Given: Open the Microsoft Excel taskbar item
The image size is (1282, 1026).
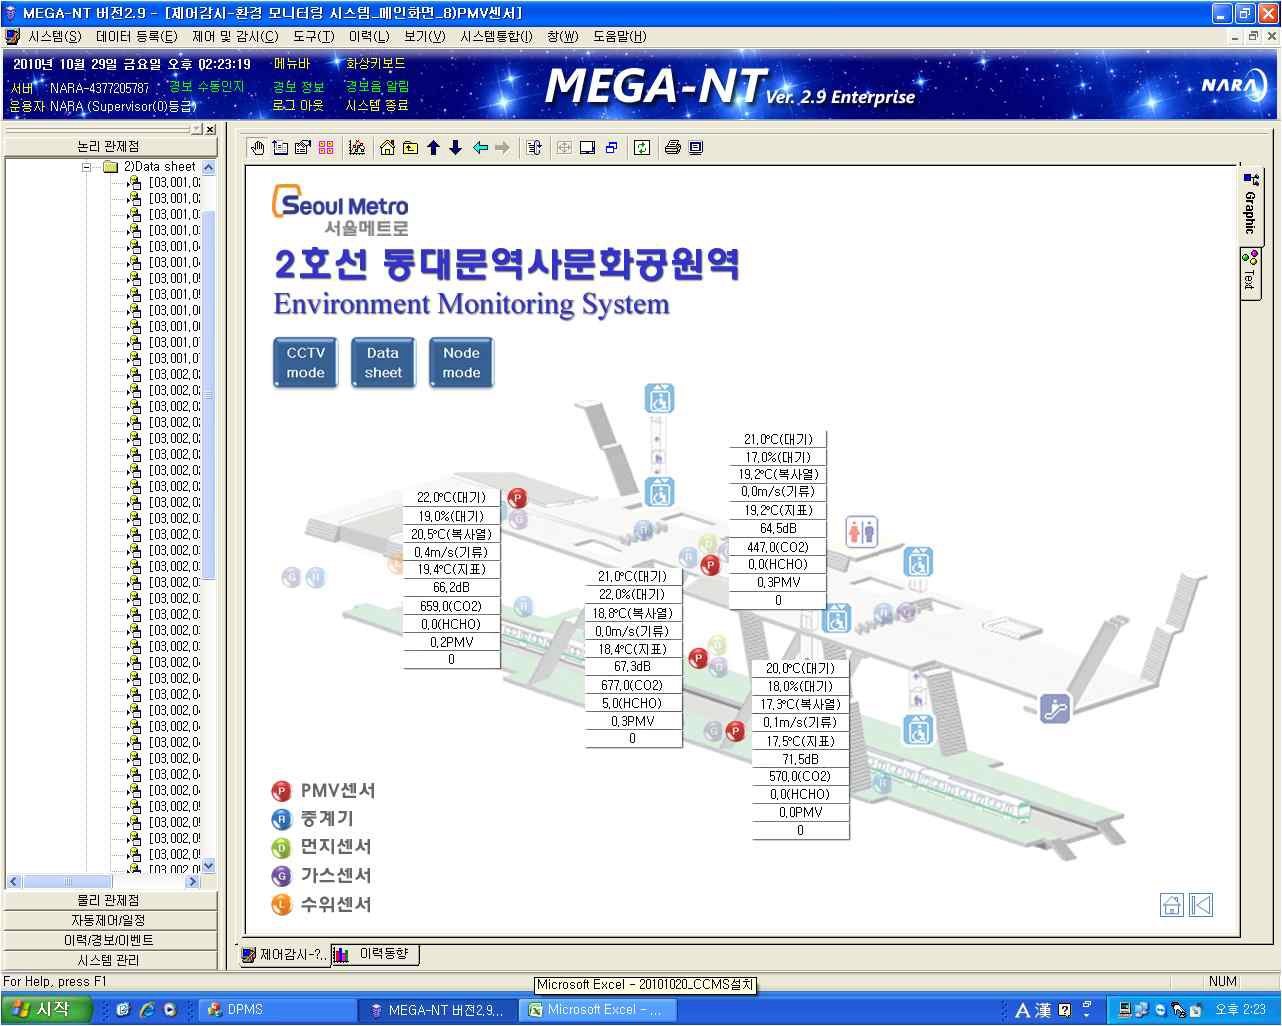Looking at the screenshot, I should pos(597,1010).
